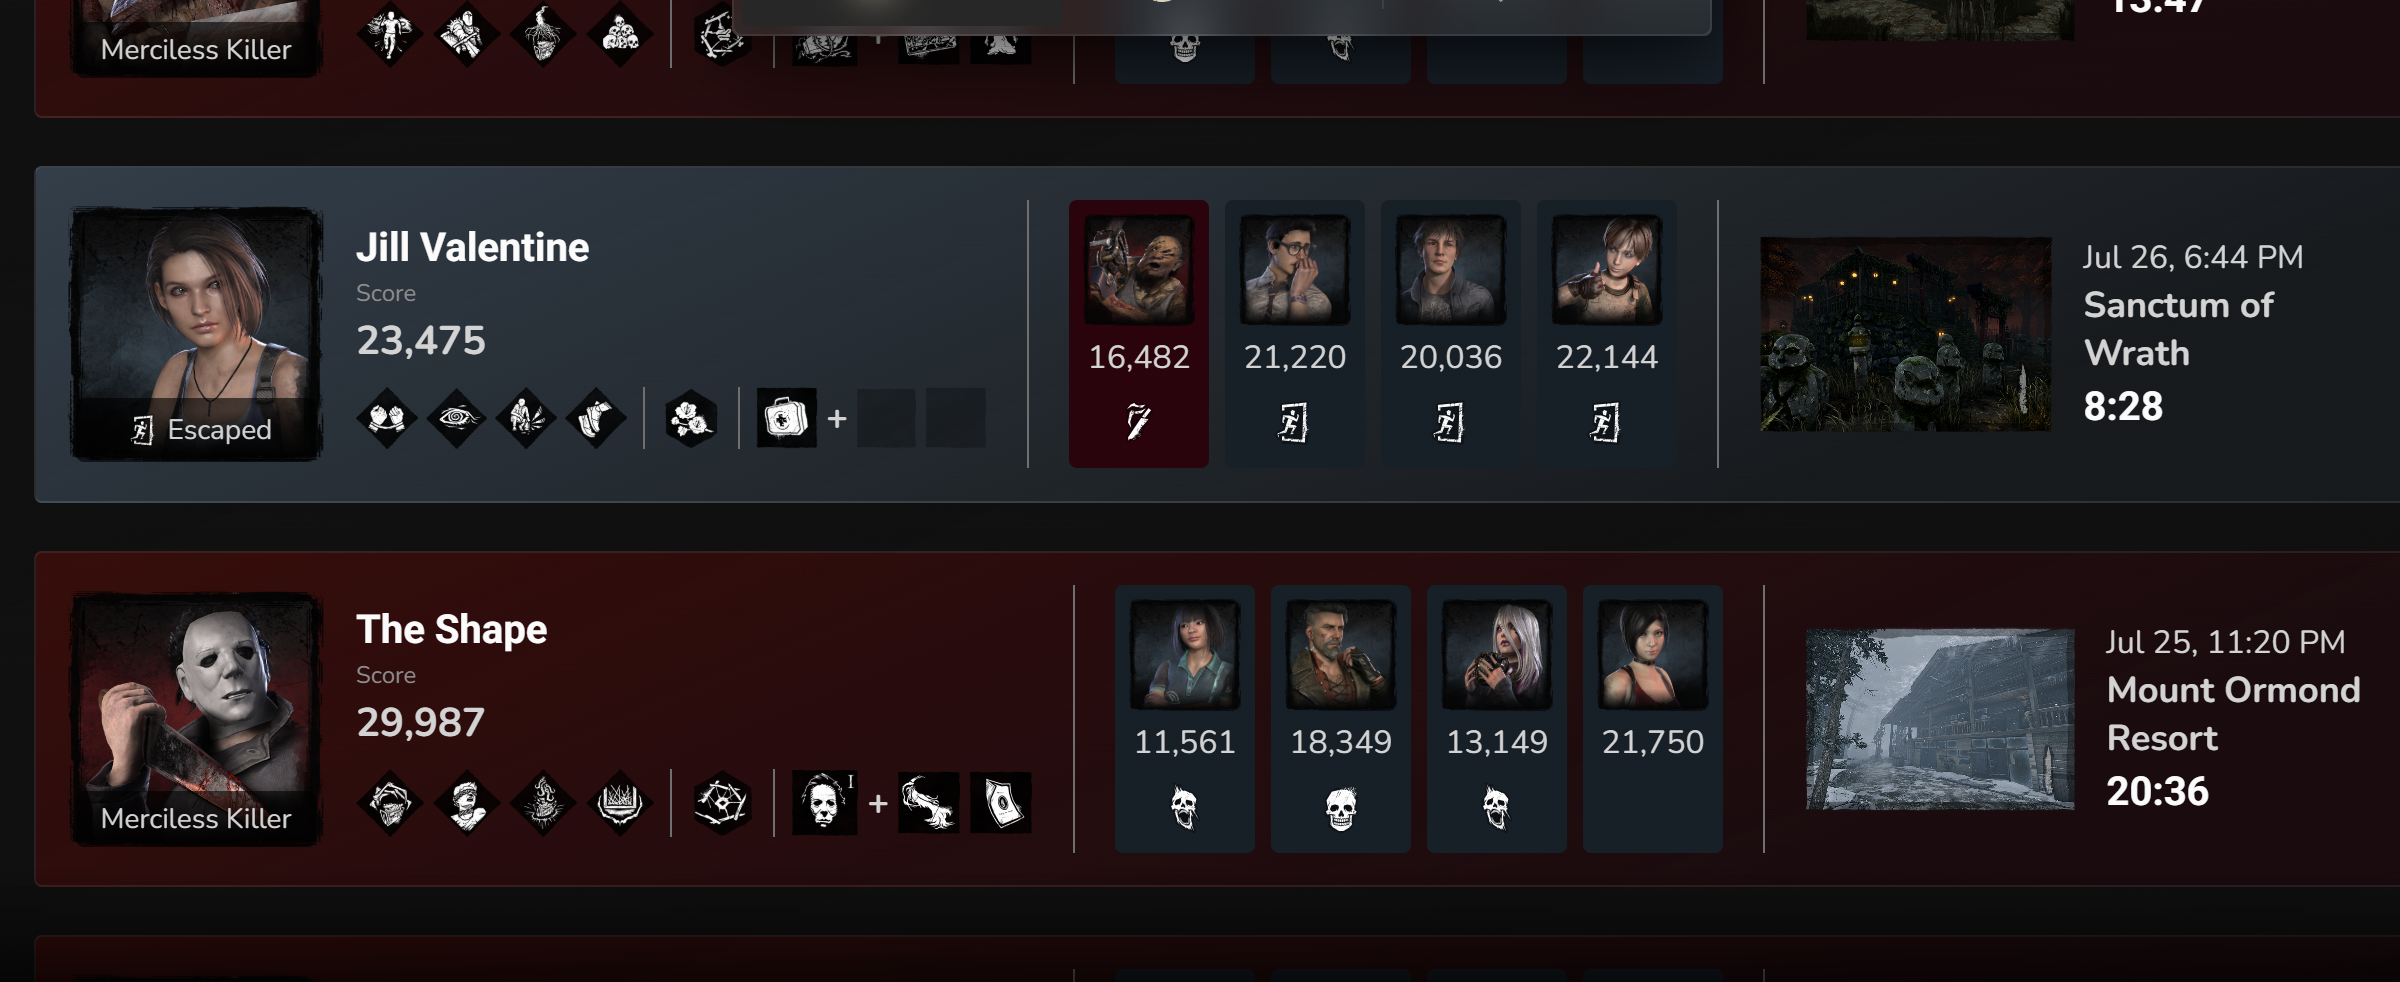Click the burning heart perk on The Shape row
The image size is (2400, 982).
point(543,803)
